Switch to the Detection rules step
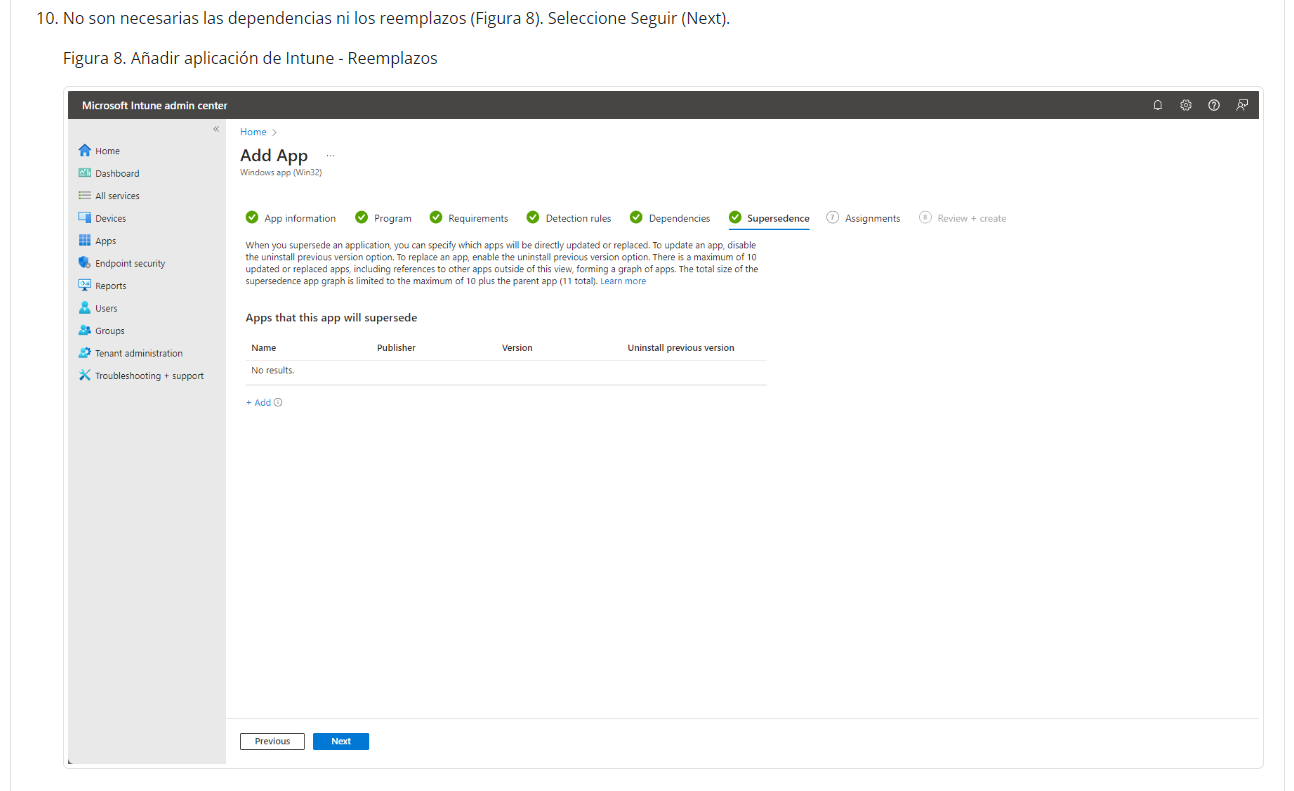1294x791 pixels. pyautogui.click(x=569, y=218)
